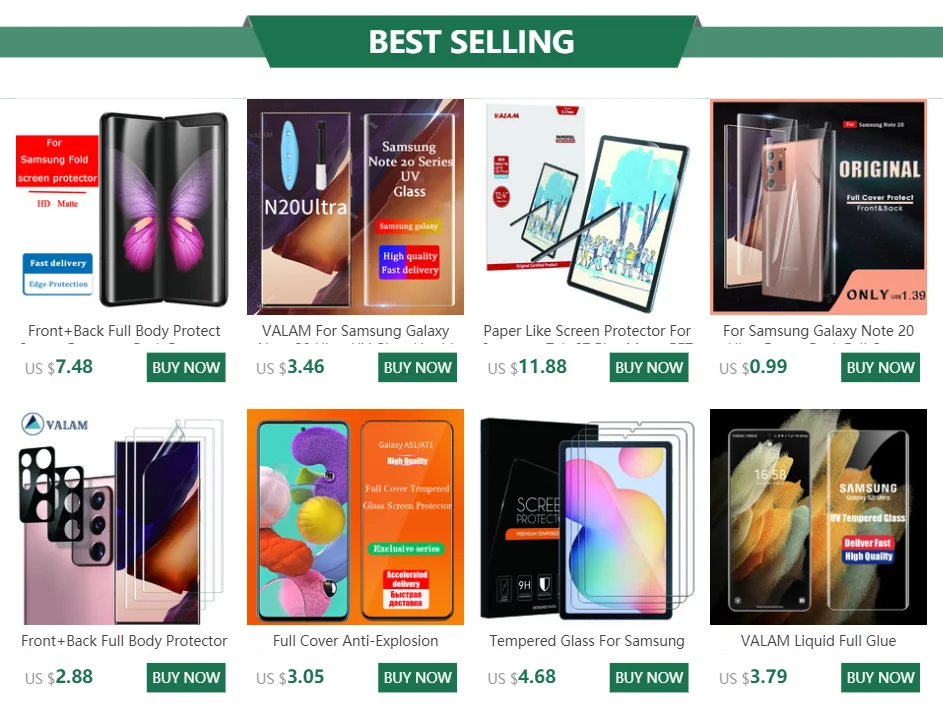Click BUY NOW for the $3.05 item

pos(417,678)
